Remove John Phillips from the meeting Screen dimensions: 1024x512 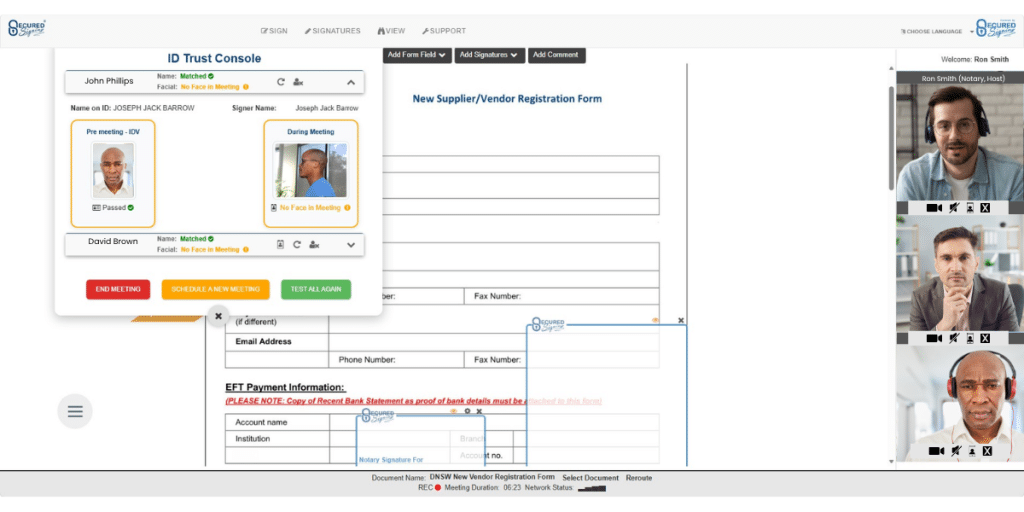[x=298, y=82]
